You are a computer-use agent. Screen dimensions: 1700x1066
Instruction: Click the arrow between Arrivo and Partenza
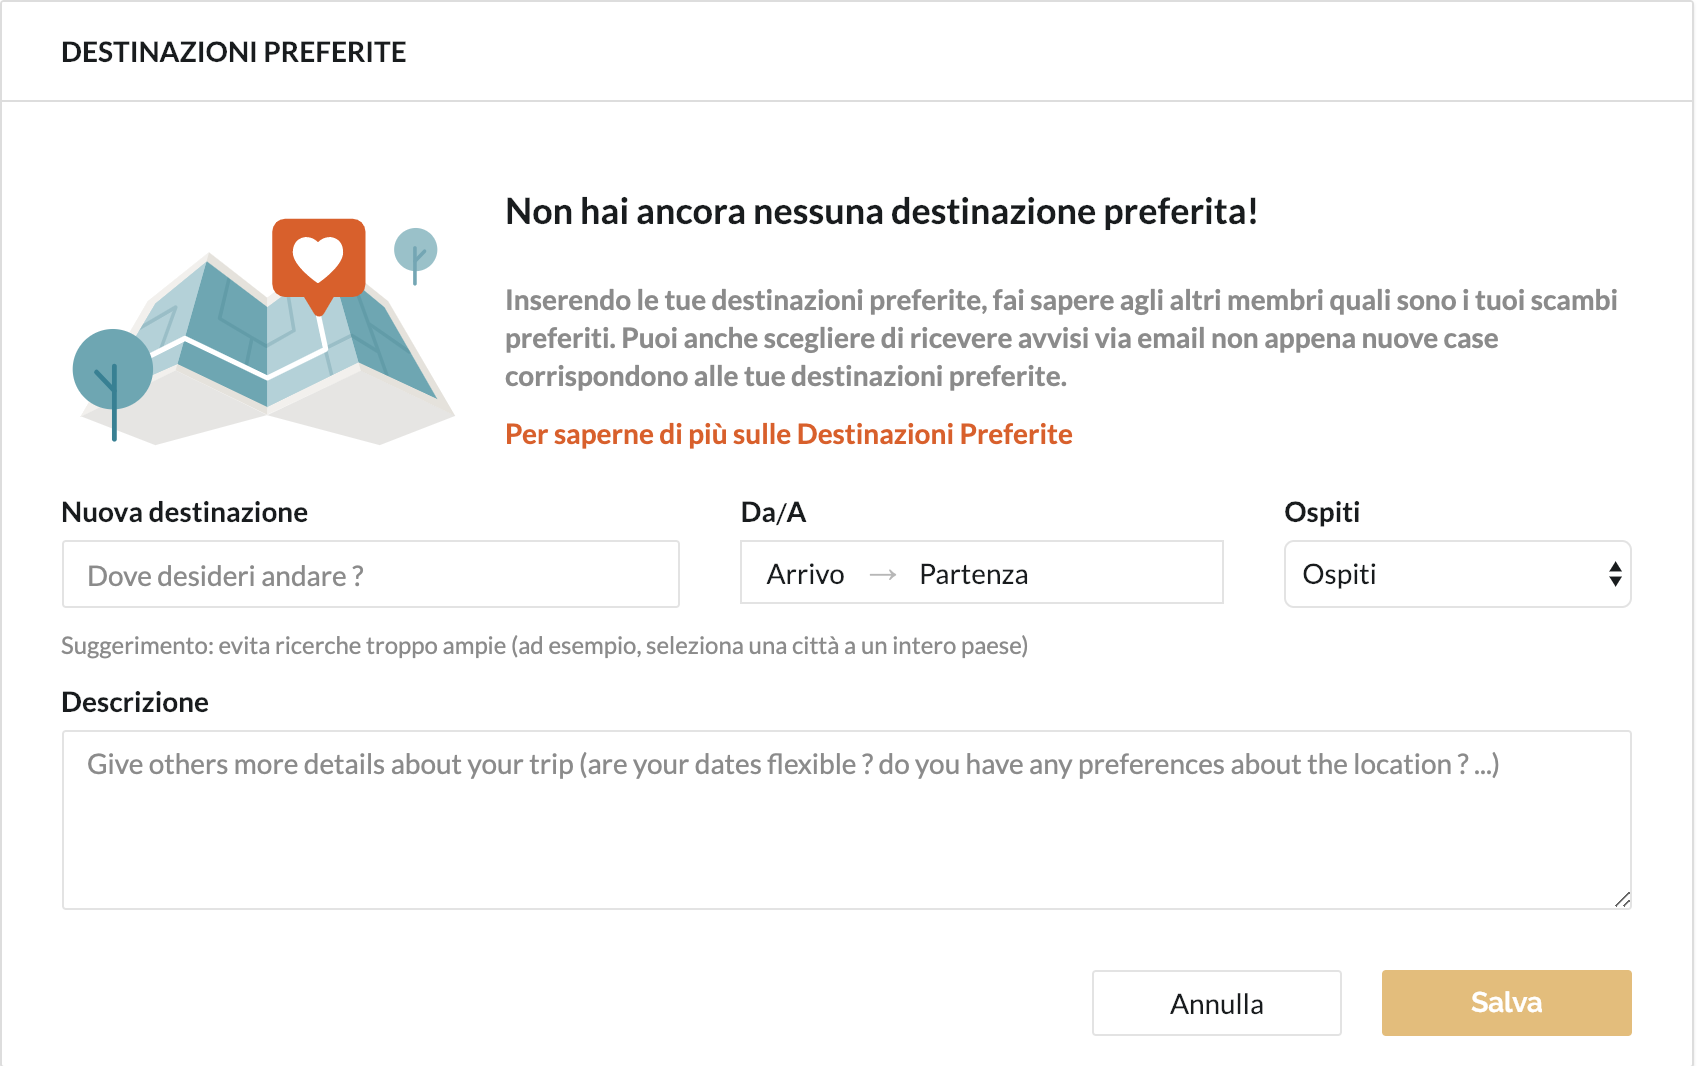[x=882, y=575]
